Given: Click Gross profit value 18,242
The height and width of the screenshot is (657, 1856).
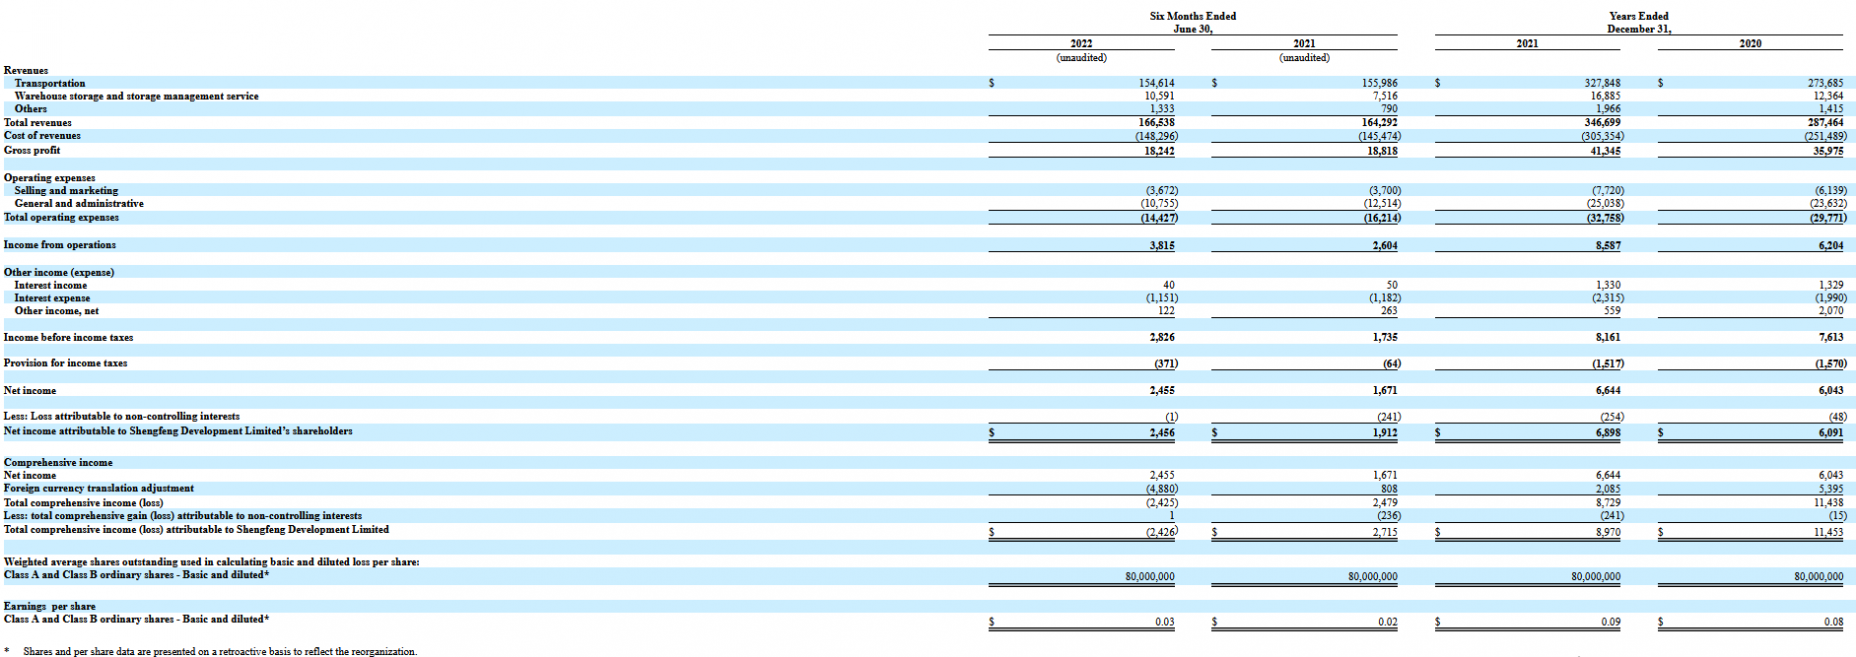Looking at the screenshot, I should tap(1160, 150).
